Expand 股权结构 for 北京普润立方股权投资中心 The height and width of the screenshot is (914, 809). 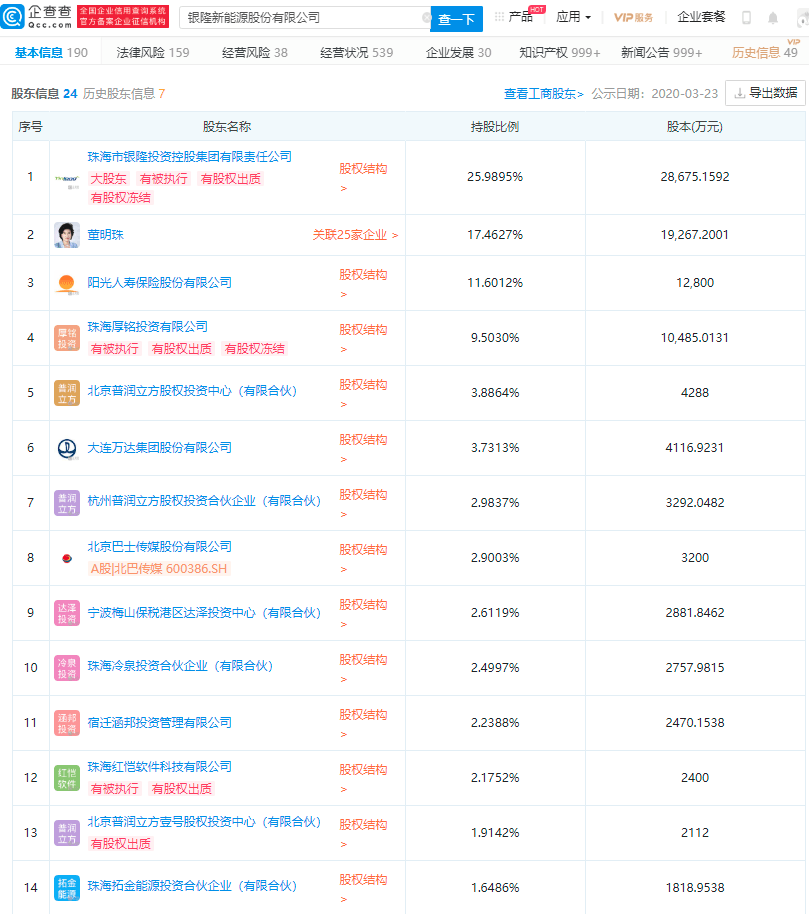pos(363,393)
